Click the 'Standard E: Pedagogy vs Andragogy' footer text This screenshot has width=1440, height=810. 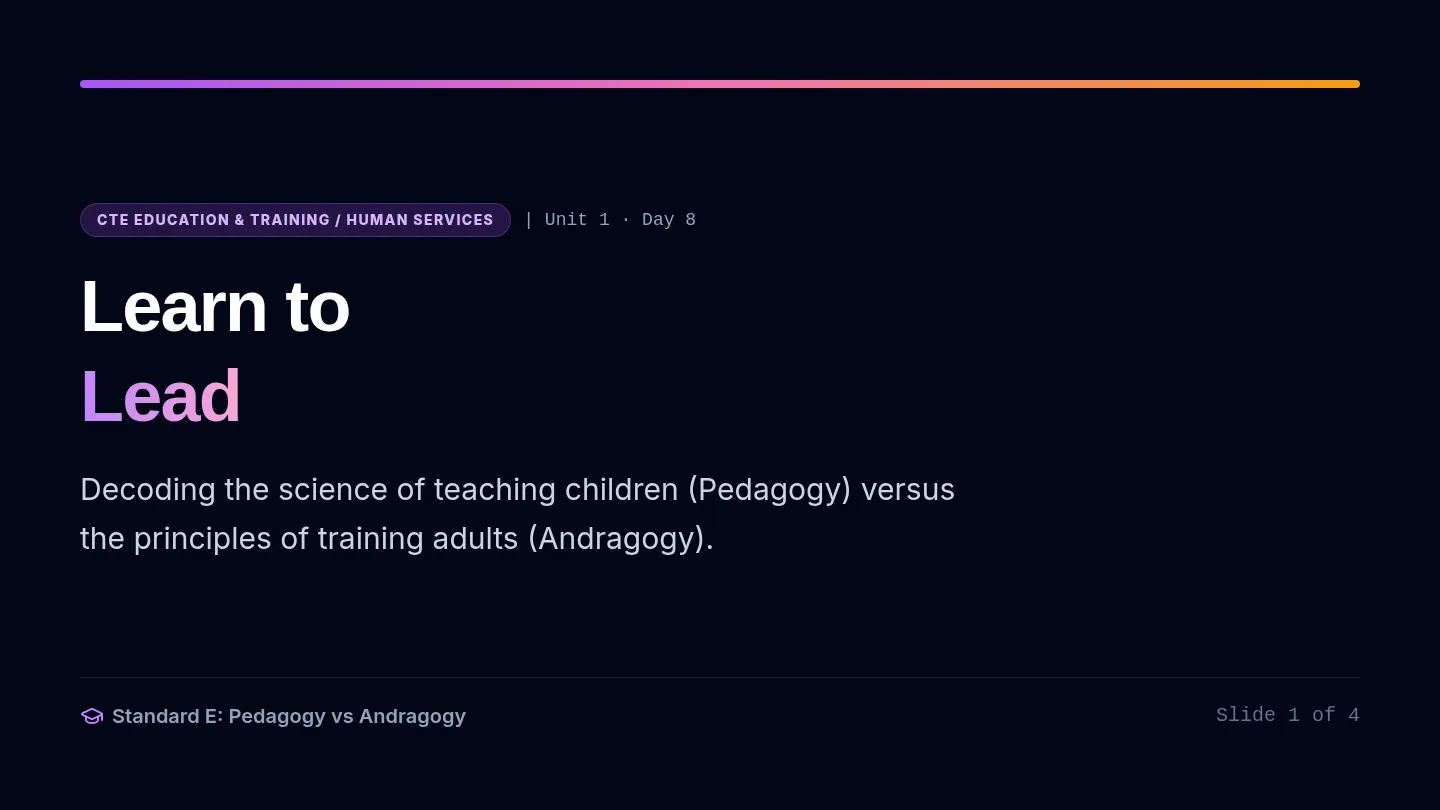[289, 716]
